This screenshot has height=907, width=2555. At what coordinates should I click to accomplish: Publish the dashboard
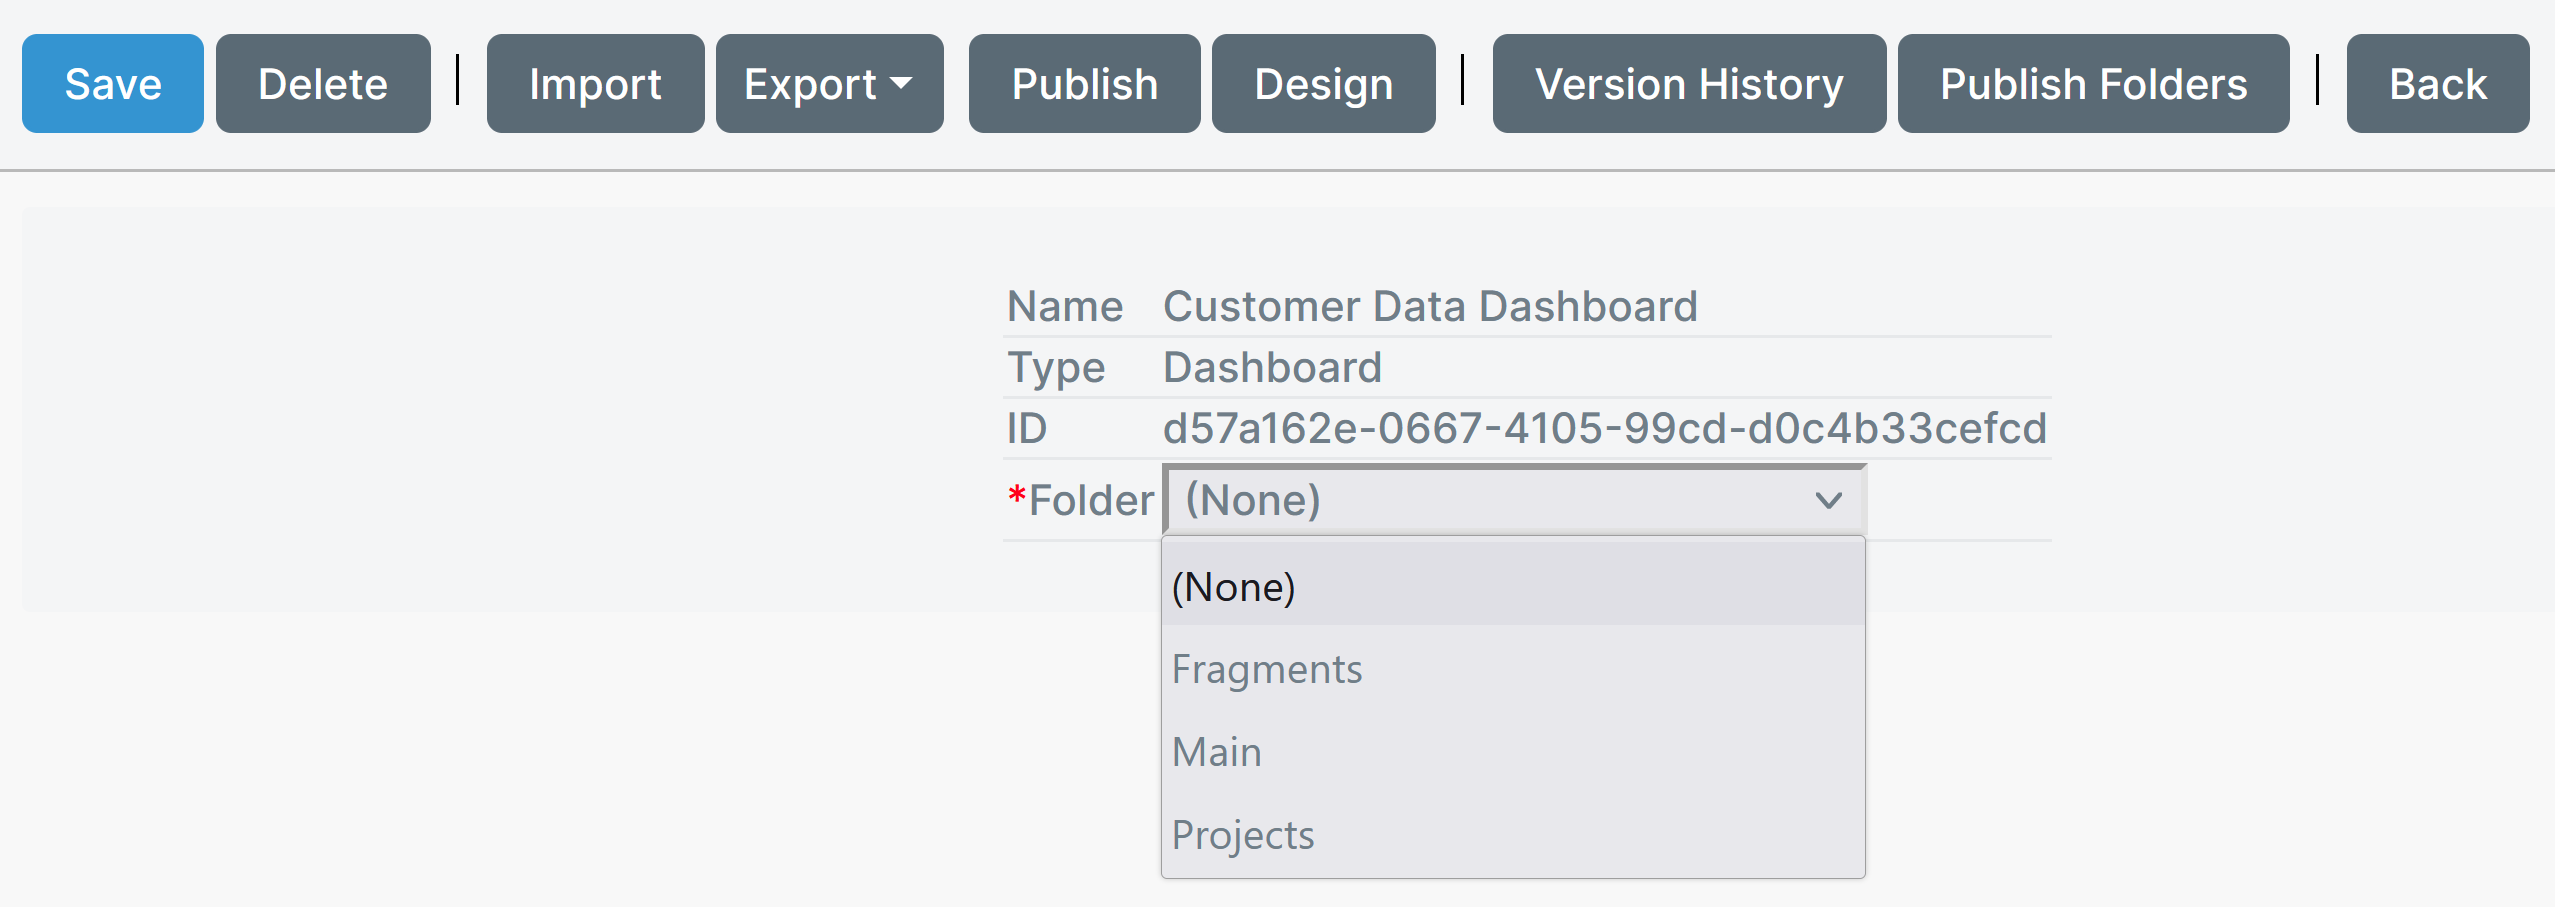(1084, 84)
